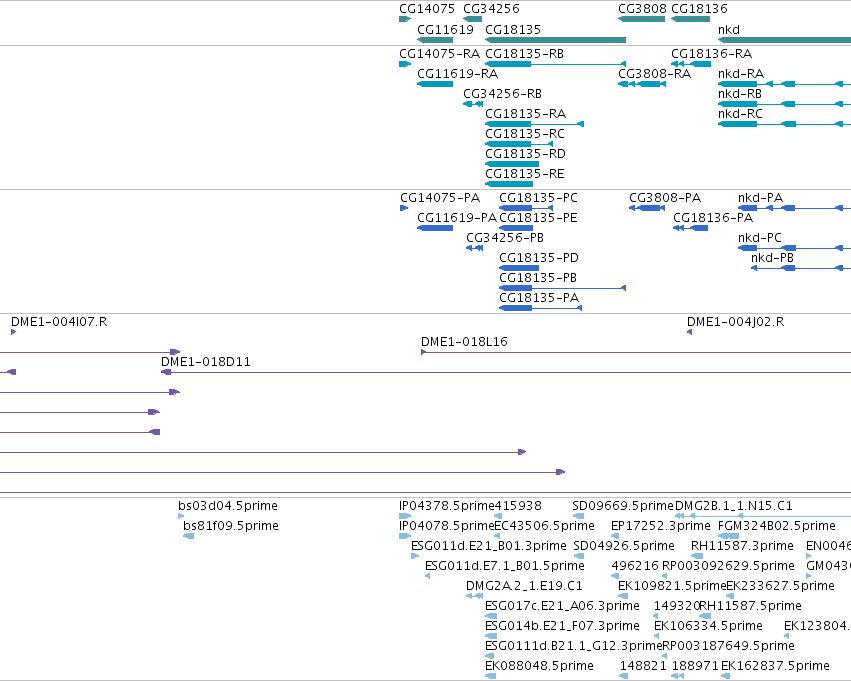Open the CG3808 gene label

642,9
